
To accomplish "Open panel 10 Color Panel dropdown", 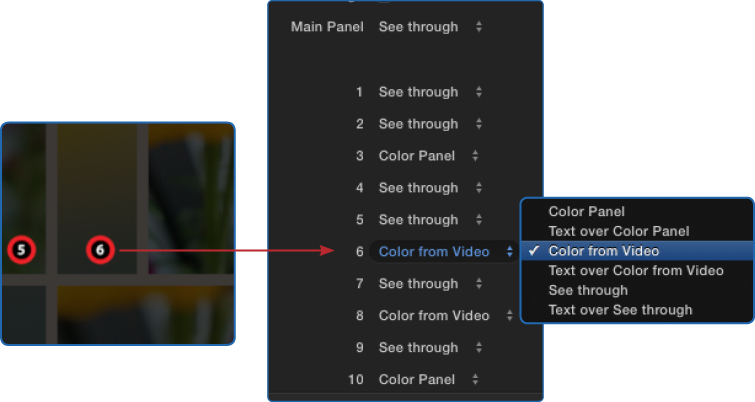I will 429,379.
